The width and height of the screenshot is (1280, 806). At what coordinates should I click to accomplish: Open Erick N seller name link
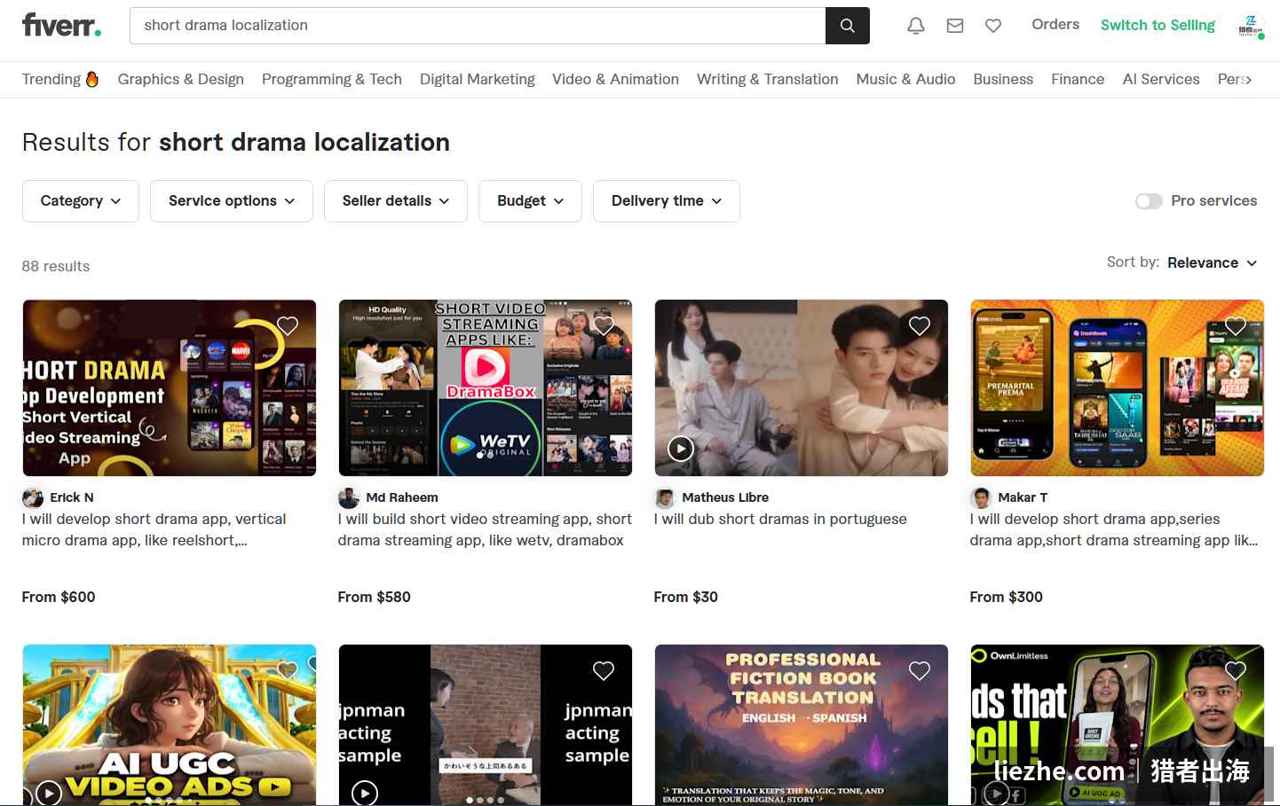pos(71,497)
